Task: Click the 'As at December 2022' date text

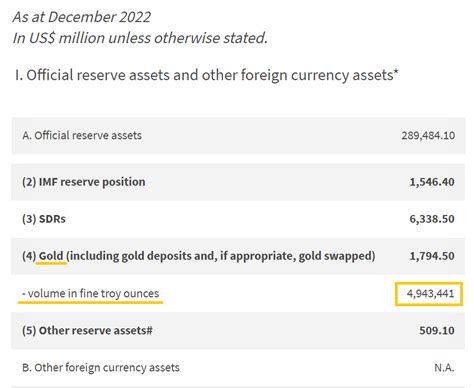Action: [x=82, y=17]
